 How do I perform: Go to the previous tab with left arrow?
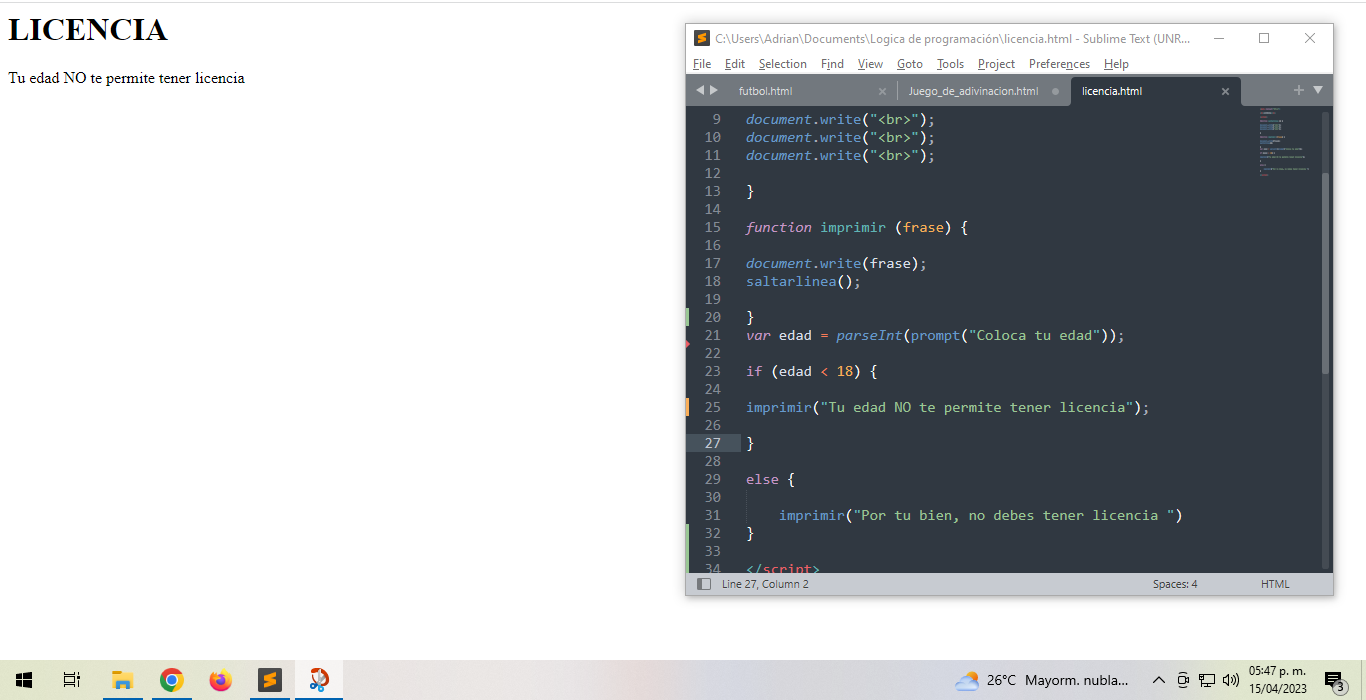coord(700,90)
